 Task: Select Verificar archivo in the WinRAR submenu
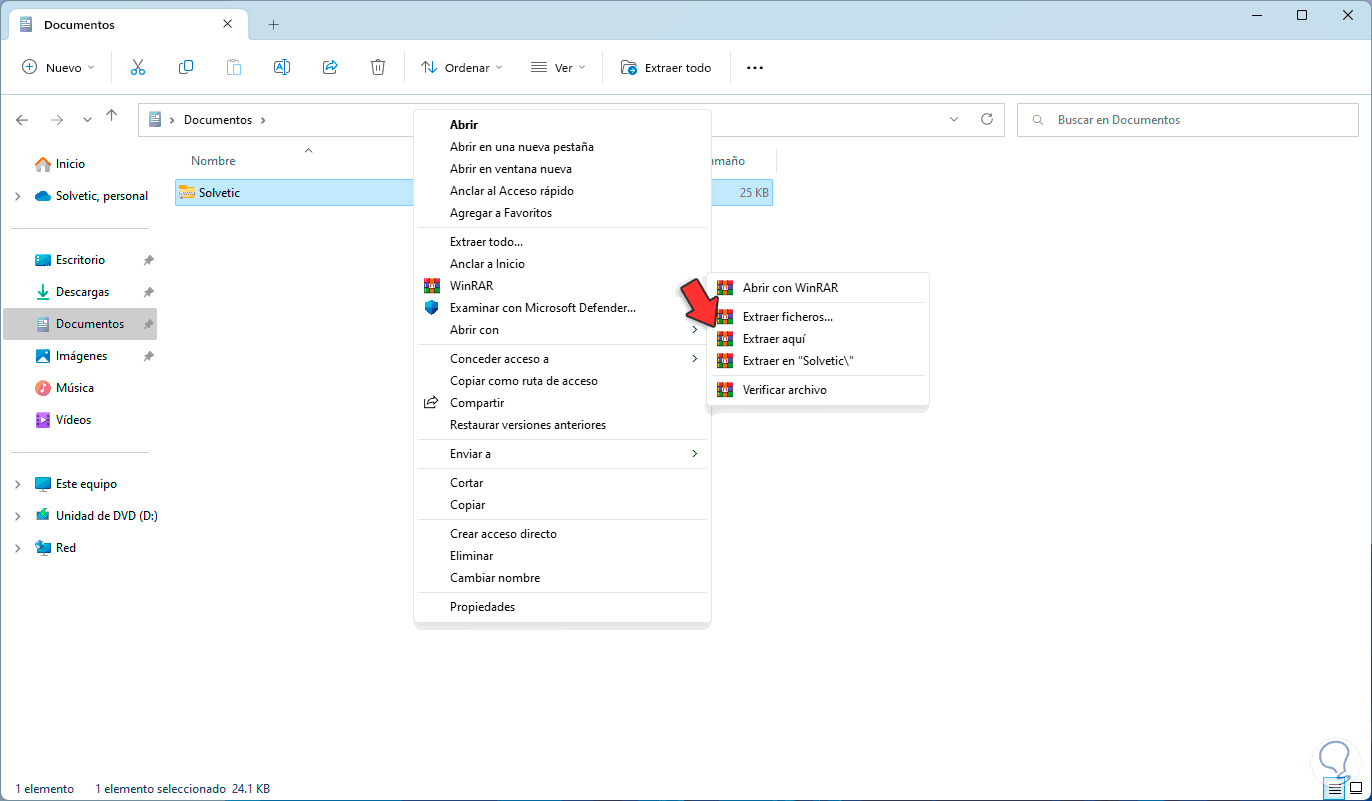[x=818, y=390]
